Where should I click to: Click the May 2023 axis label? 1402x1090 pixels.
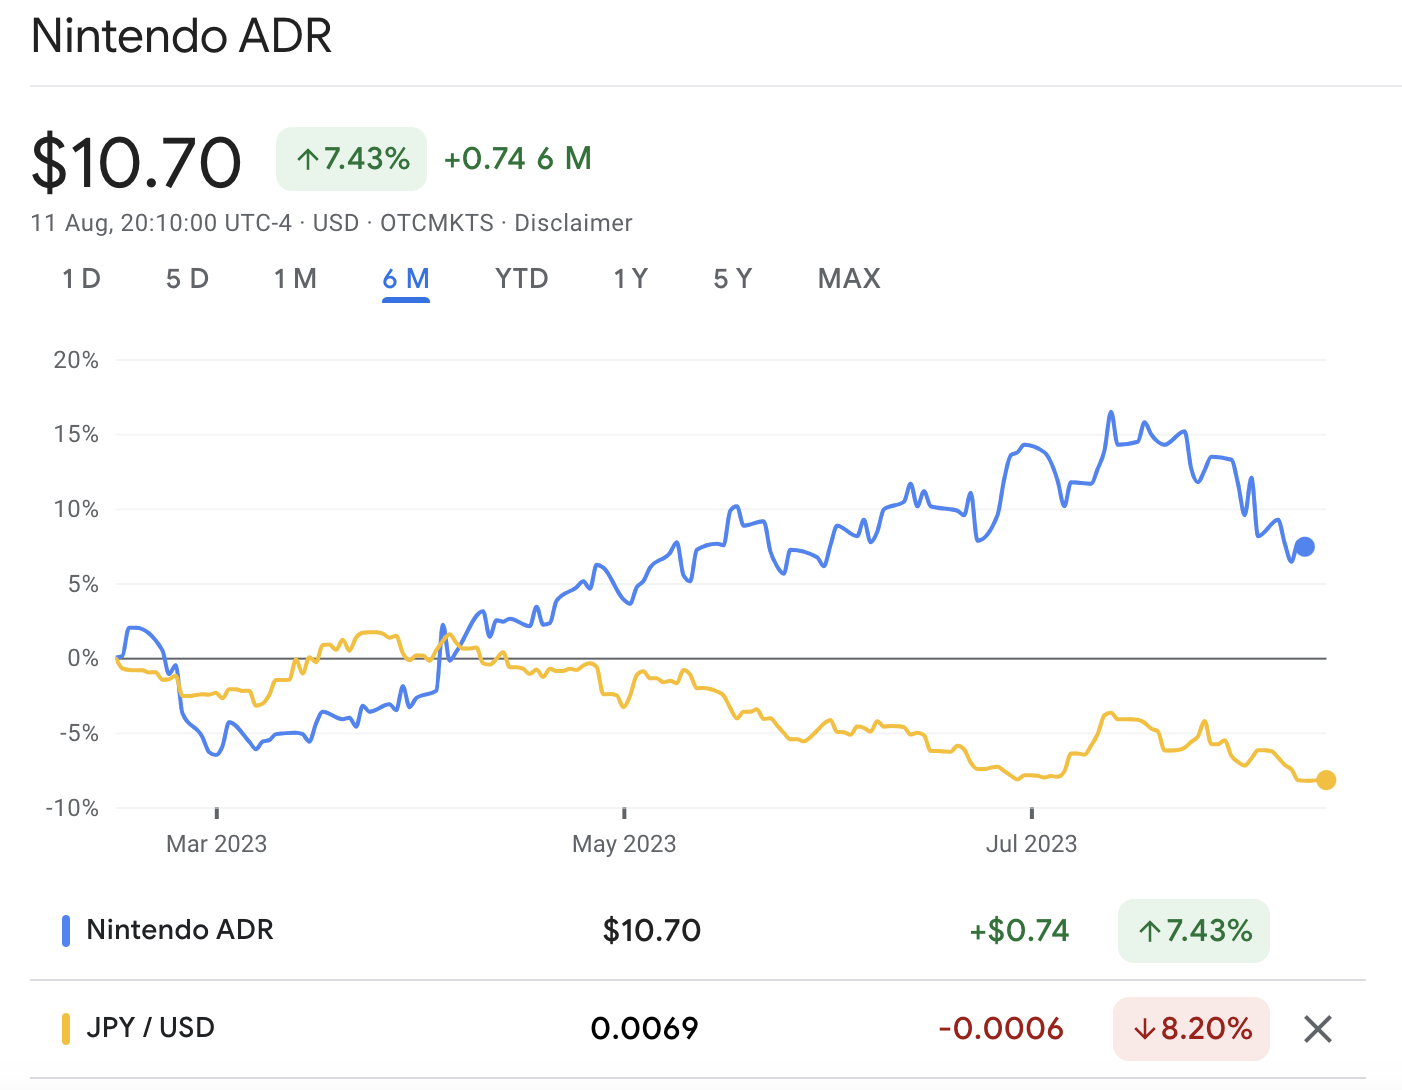point(624,844)
